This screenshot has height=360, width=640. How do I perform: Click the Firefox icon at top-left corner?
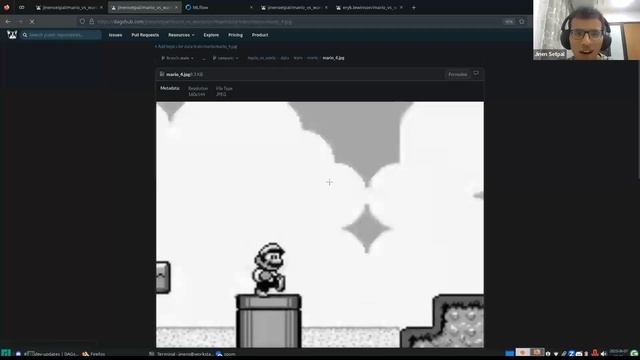pyautogui.click(x=7, y=7)
